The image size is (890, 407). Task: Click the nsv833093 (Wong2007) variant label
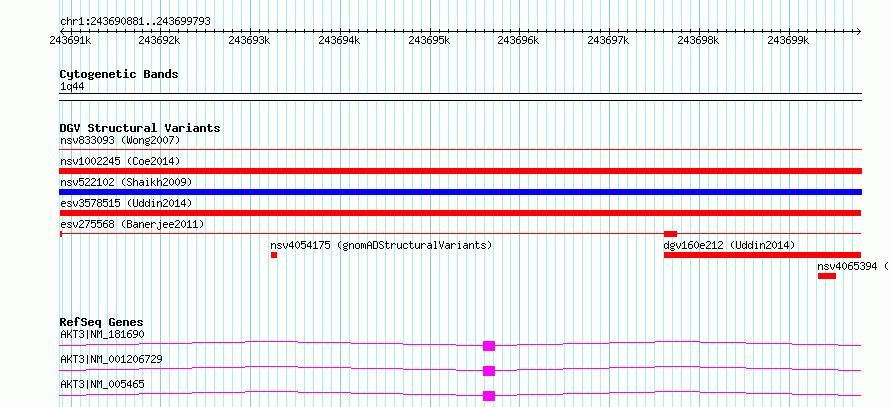pos(120,140)
